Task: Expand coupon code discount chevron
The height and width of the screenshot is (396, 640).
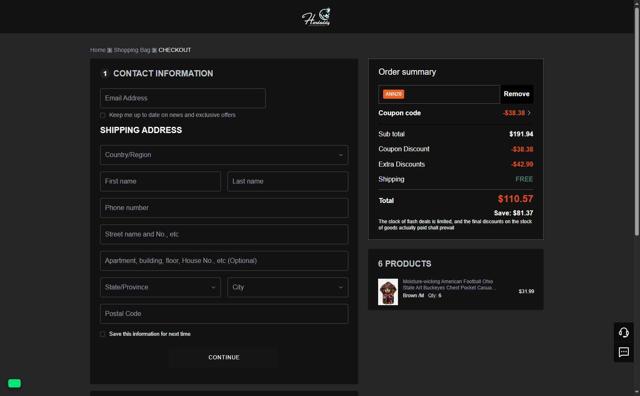Action: tap(529, 113)
